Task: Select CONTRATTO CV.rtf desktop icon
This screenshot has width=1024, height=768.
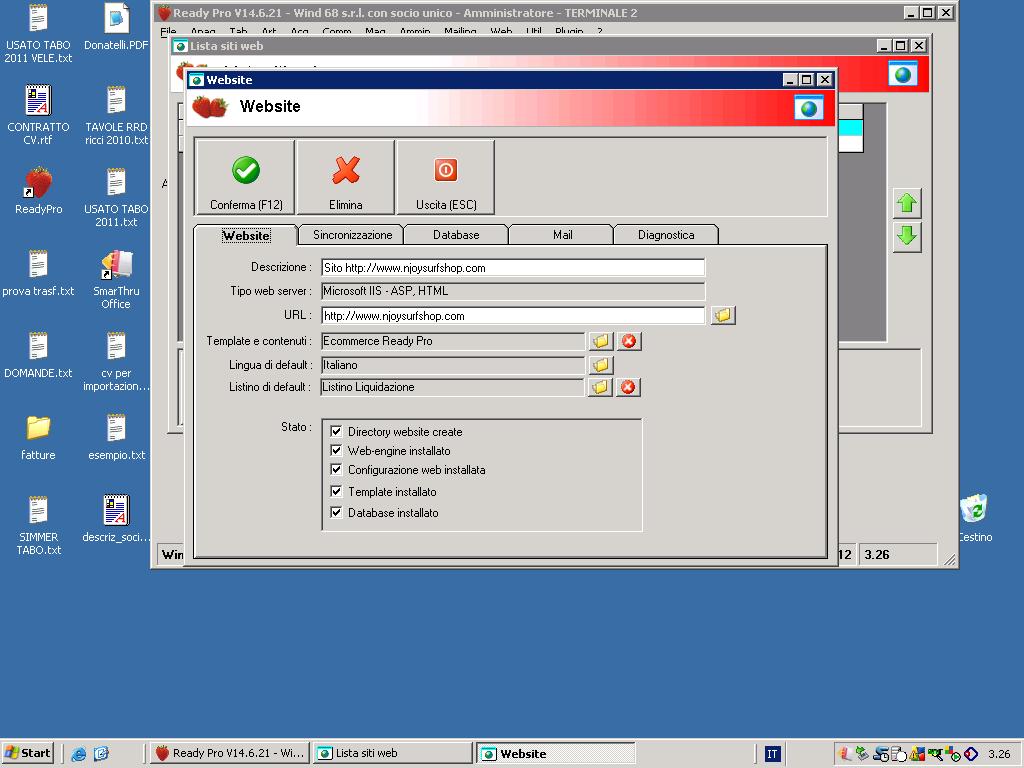Action: pos(38,115)
